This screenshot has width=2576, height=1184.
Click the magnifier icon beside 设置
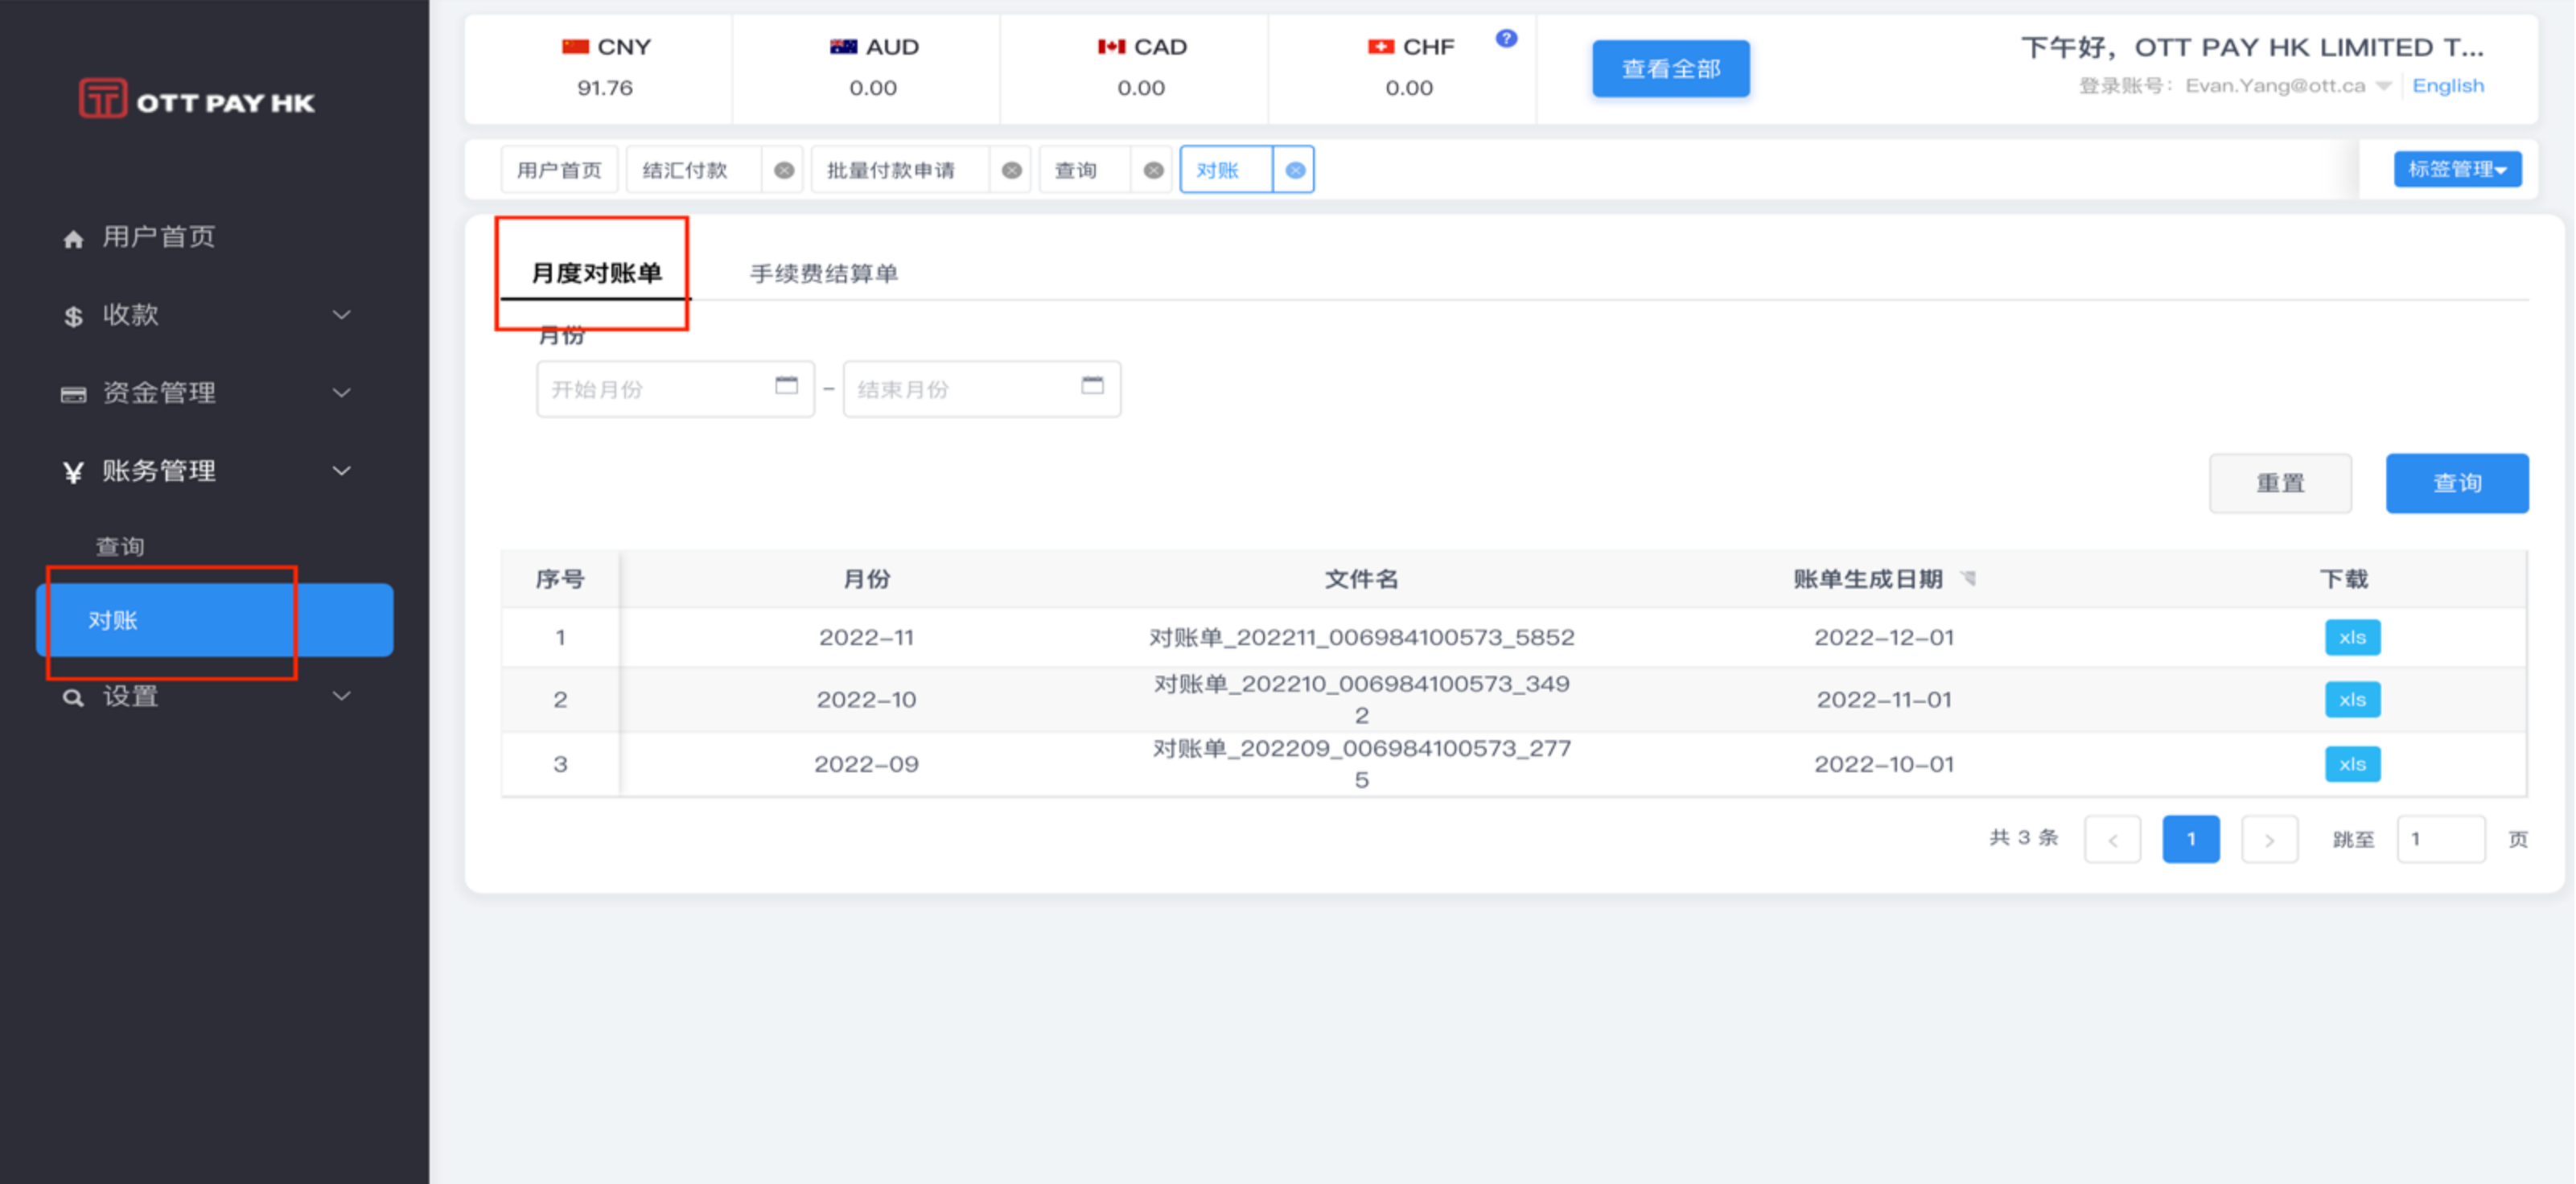(x=73, y=697)
